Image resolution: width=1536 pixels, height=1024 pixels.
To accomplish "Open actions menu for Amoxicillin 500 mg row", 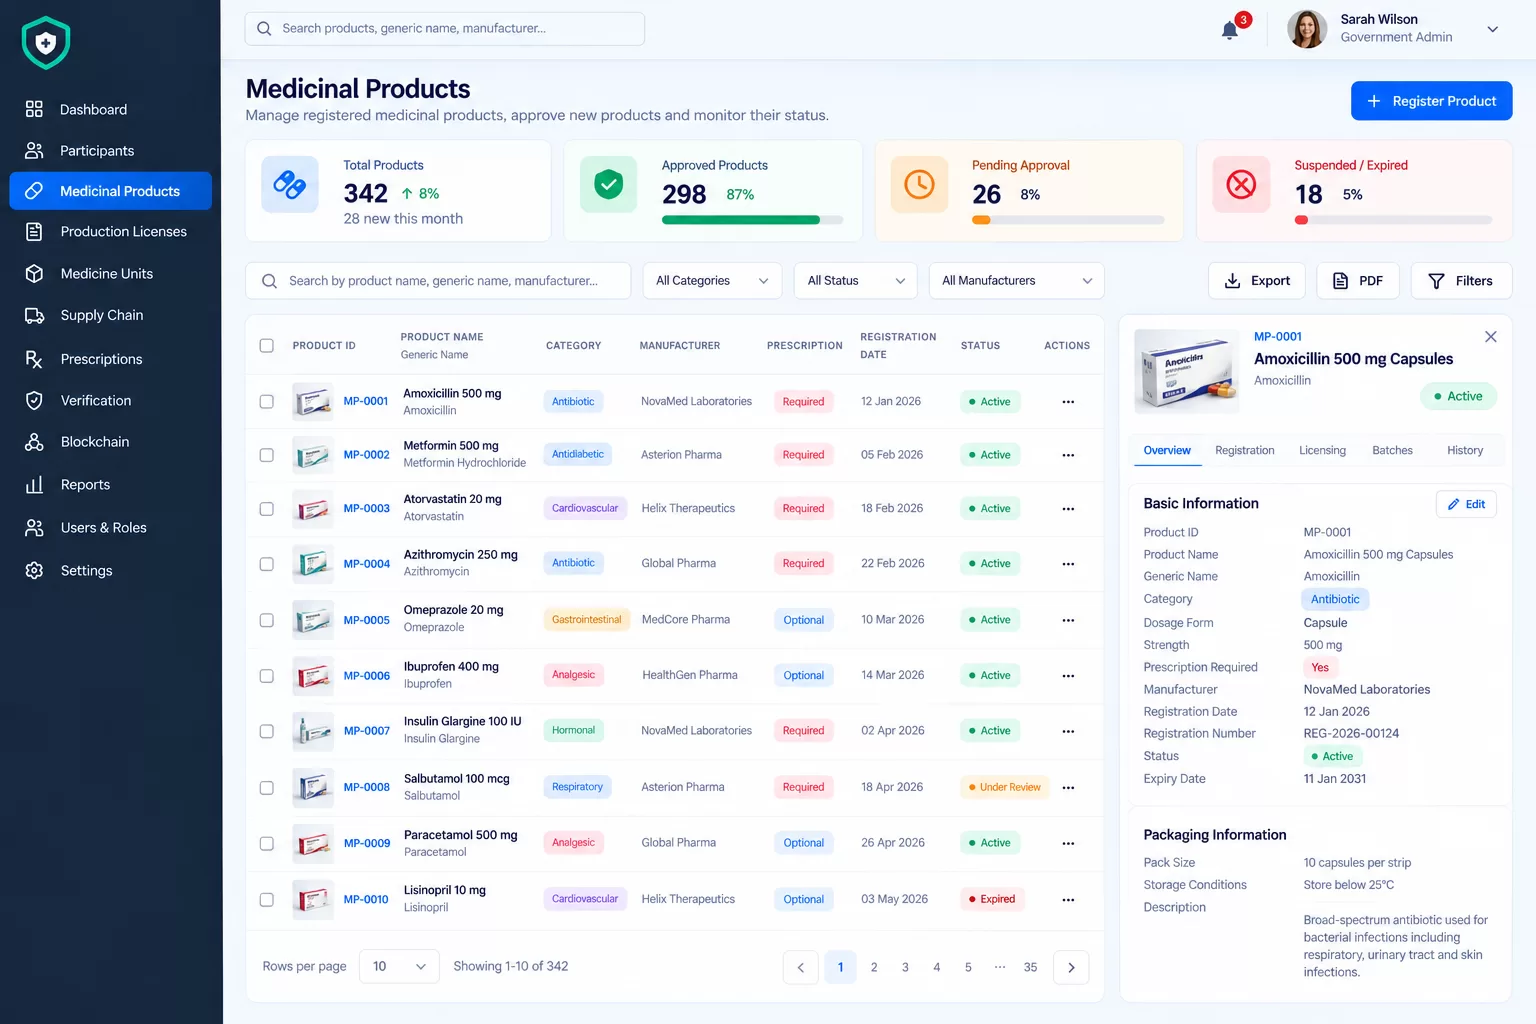I will pos(1068,402).
